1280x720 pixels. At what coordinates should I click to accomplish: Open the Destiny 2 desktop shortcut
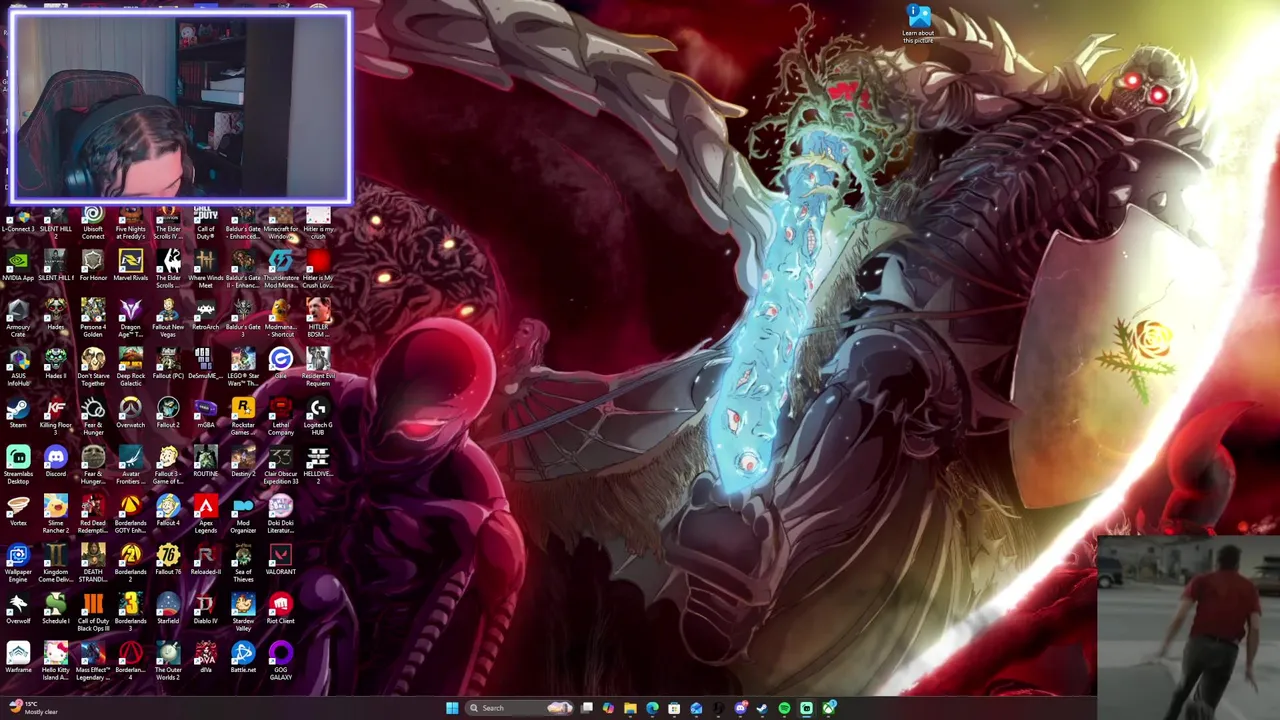tap(243, 462)
